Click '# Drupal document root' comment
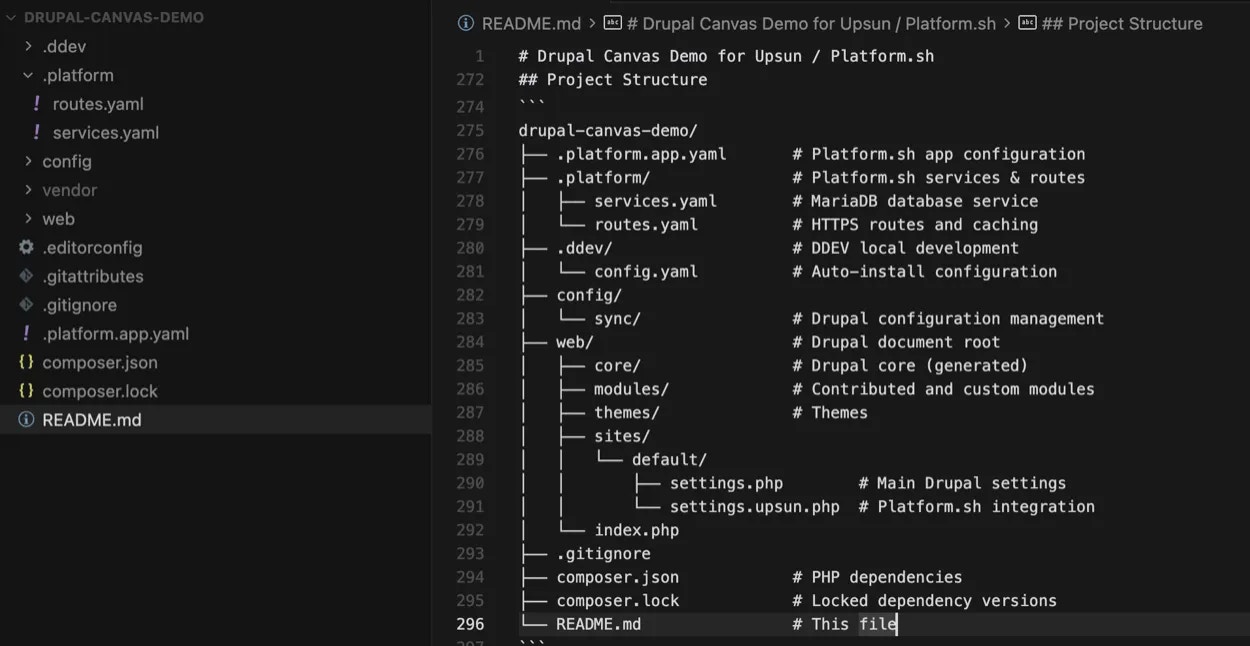 point(896,342)
